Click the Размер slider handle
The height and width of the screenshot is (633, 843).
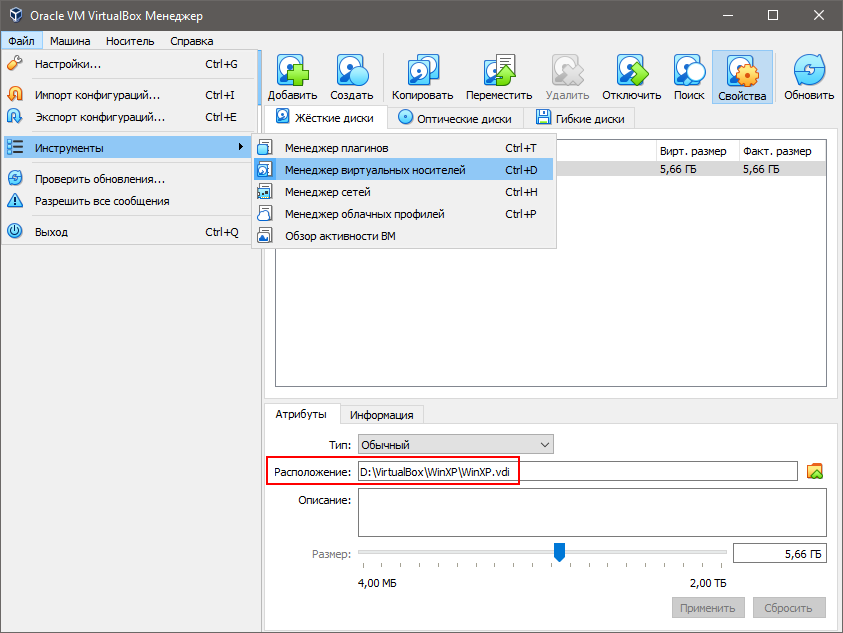click(559, 552)
